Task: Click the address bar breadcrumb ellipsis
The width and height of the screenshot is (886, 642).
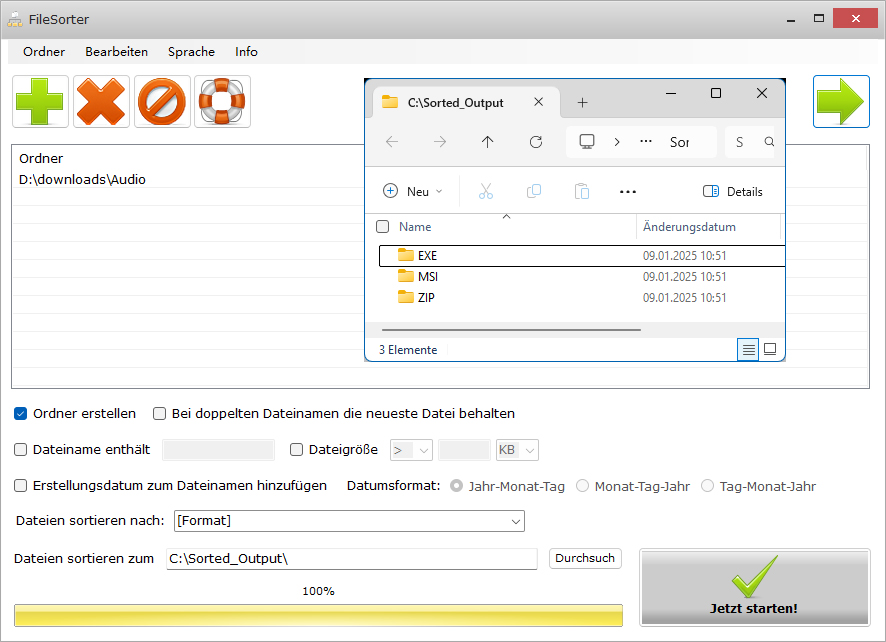Action: [646, 141]
